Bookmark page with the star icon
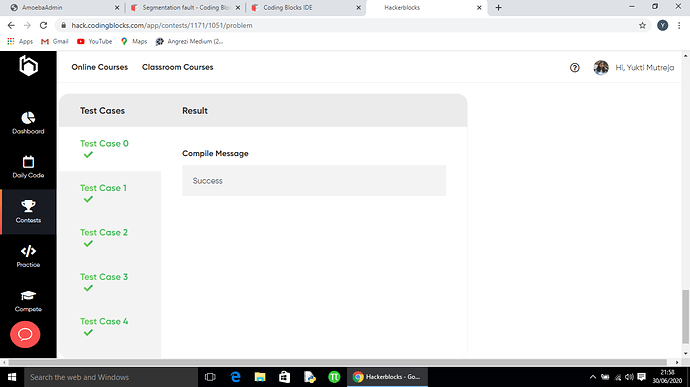This screenshot has height=387, width=690. 642,26
